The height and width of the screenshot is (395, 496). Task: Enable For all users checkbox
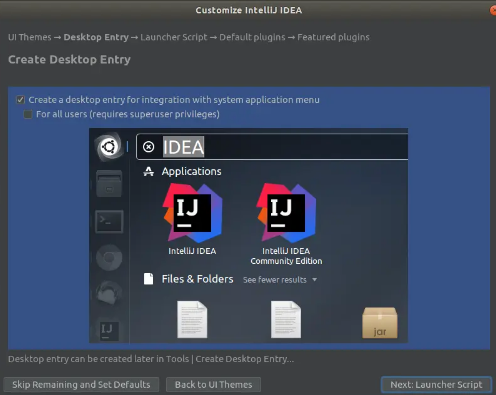(28, 114)
